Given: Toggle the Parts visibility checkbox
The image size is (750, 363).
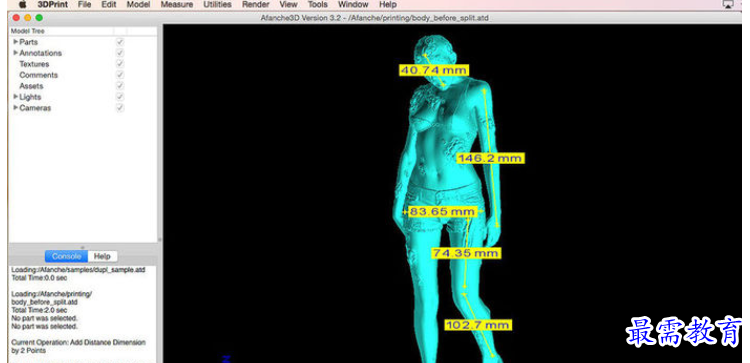Looking at the screenshot, I should [x=120, y=42].
